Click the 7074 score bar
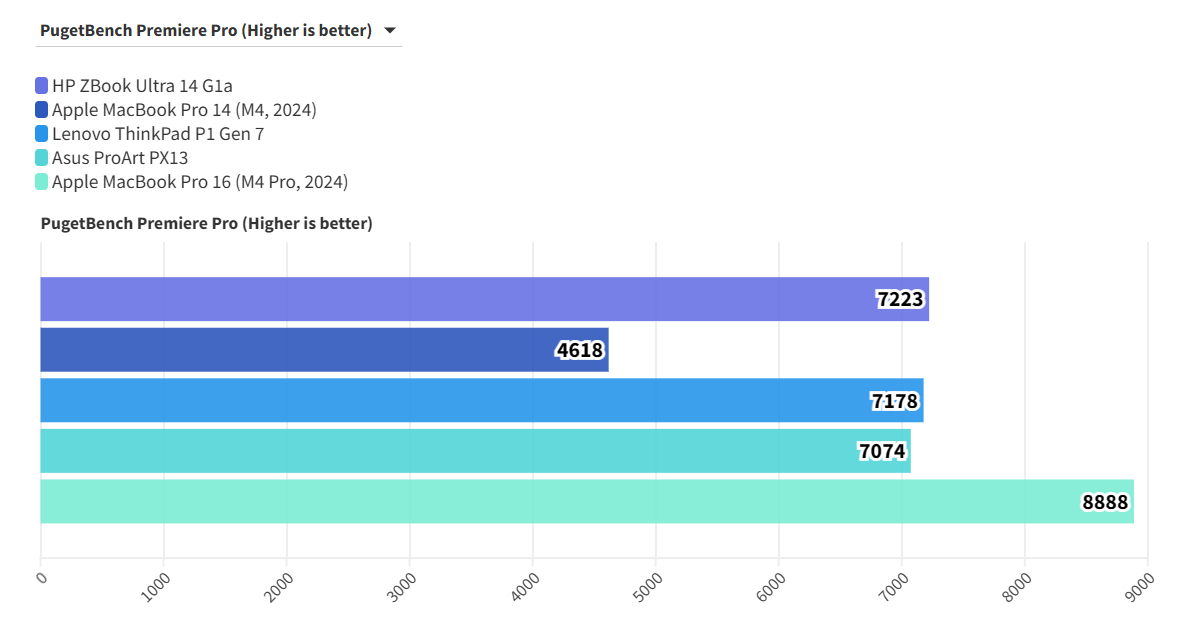 click(x=475, y=451)
